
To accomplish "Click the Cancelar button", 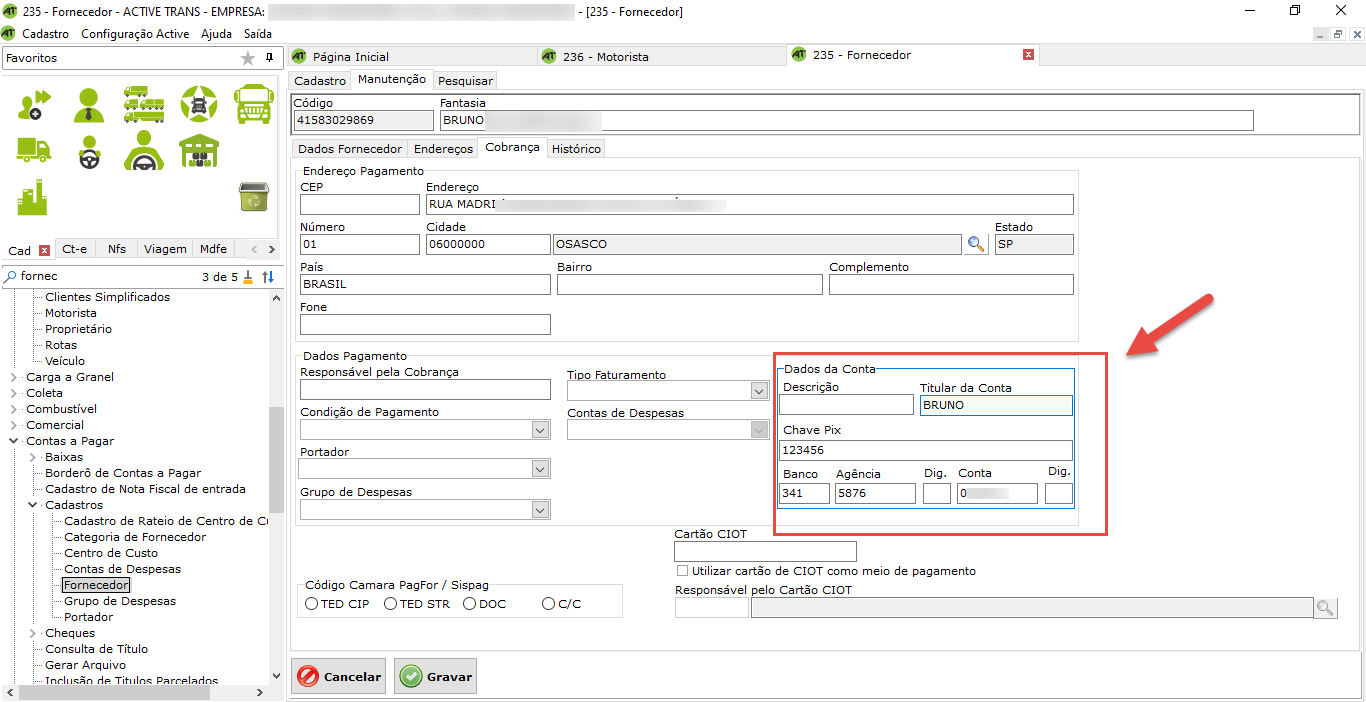I will [340, 677].
